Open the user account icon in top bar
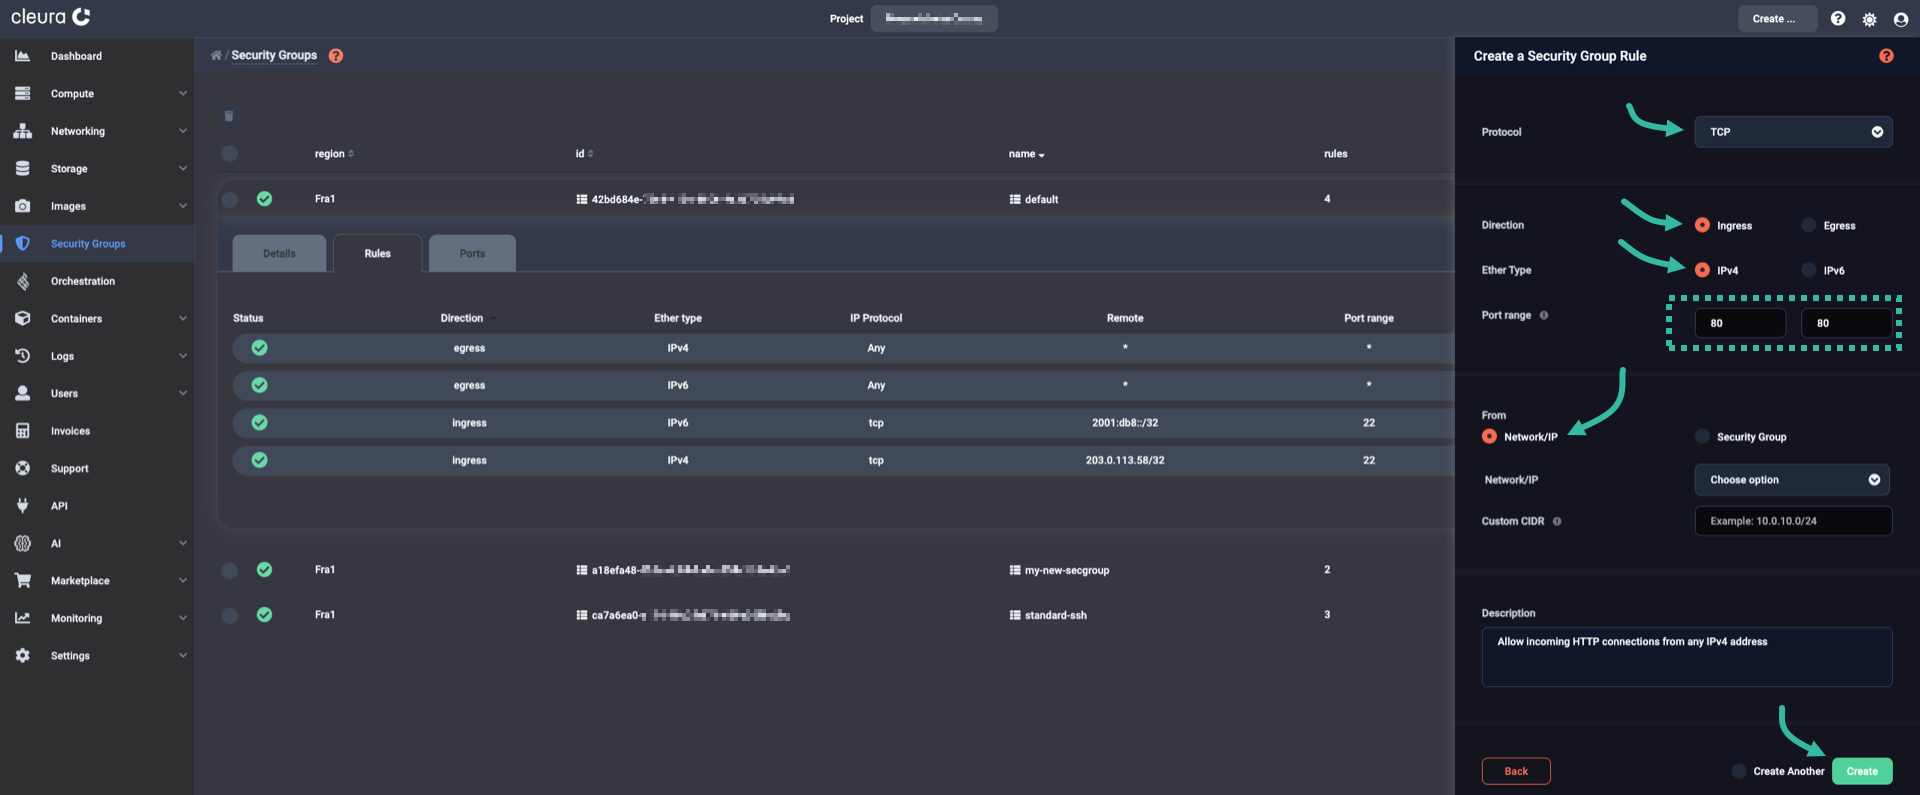 [1900, 19]
